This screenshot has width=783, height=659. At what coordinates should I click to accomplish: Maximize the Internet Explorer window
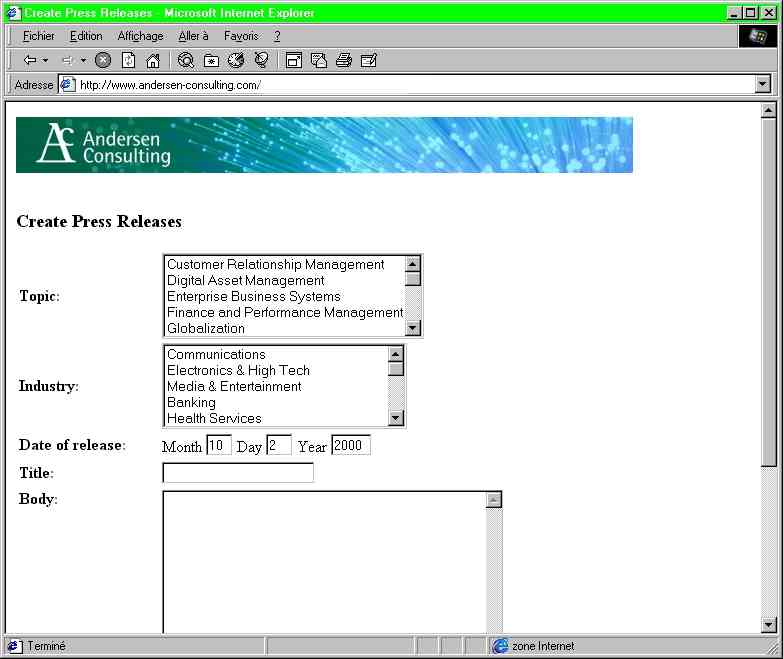750,12
